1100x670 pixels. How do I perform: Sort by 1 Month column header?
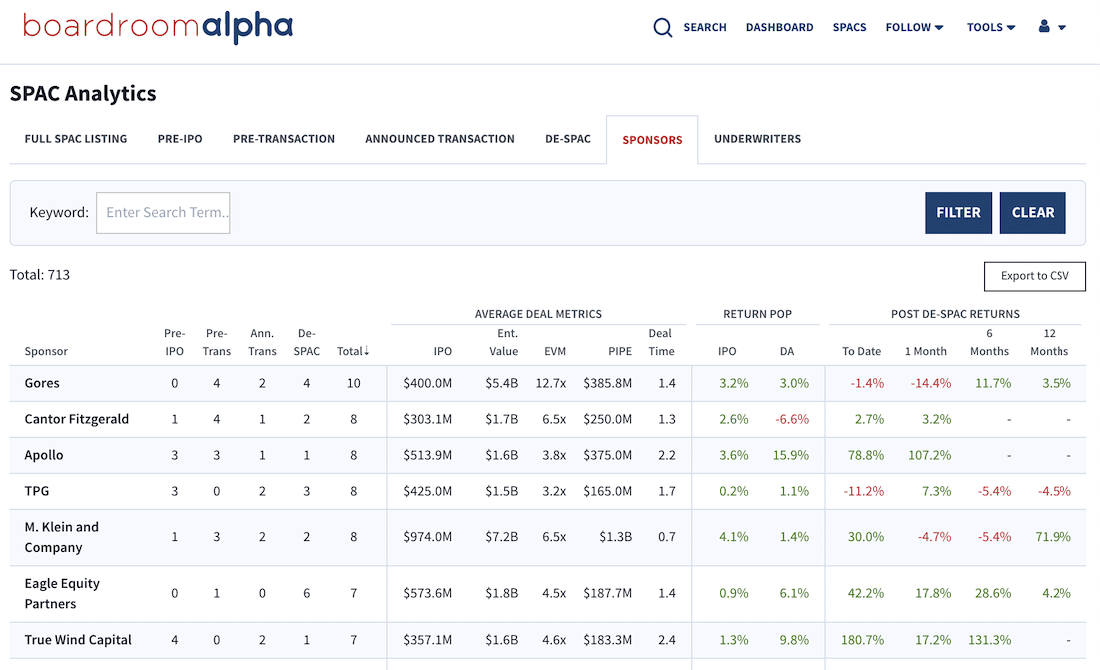coord(925,351)
